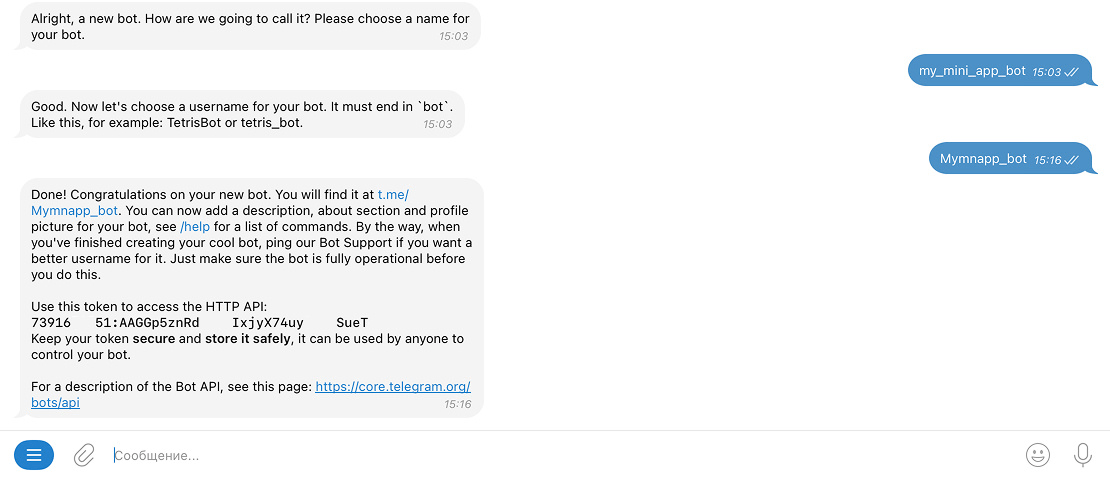
Task: Open the emoji picker smiley icon
Action: tap(1038, 456)
